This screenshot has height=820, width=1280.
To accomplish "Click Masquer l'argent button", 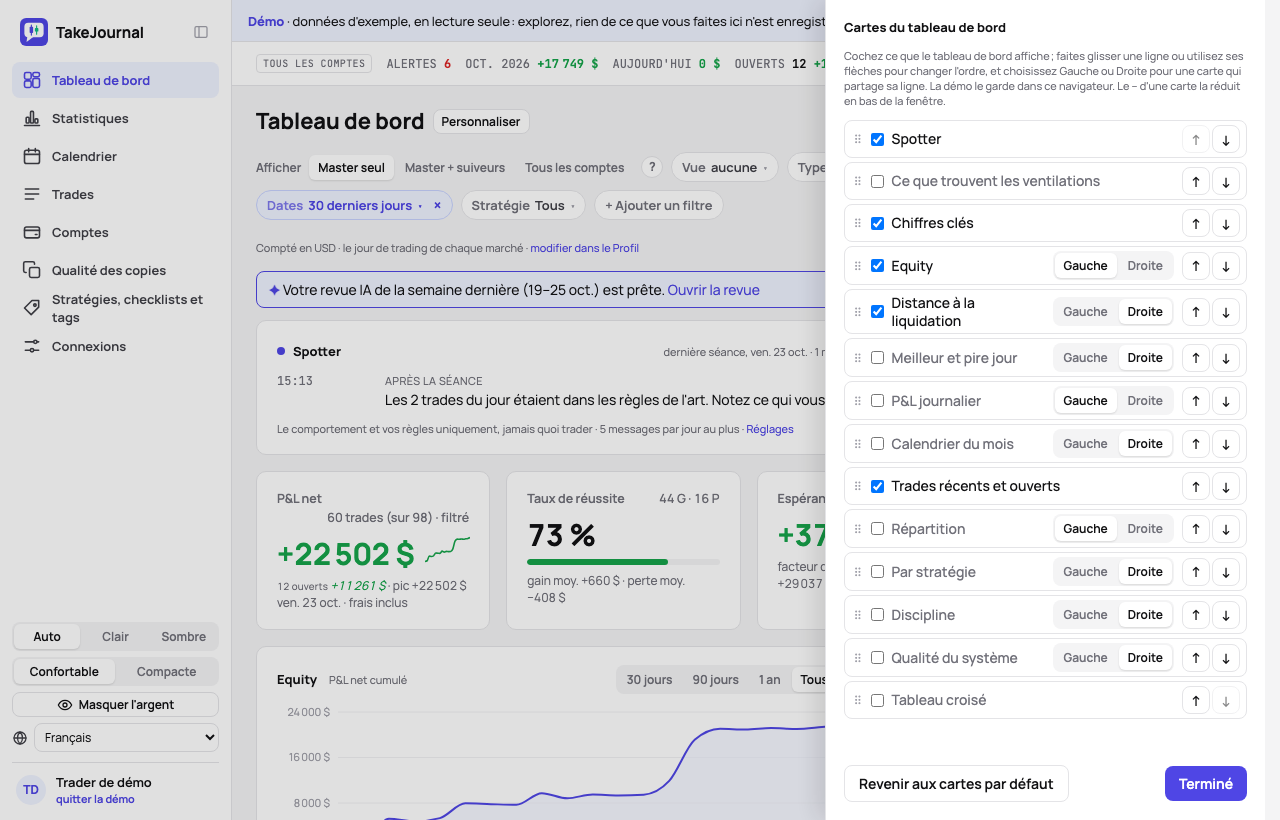I will pyautogui.click(x=115, y=705).
